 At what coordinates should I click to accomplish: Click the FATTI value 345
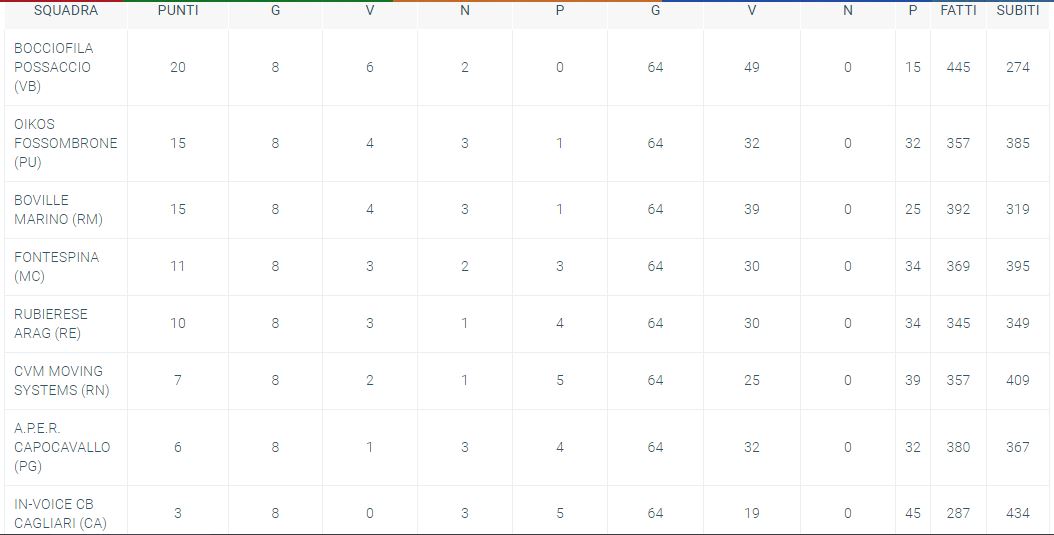(x=959, y=323)
